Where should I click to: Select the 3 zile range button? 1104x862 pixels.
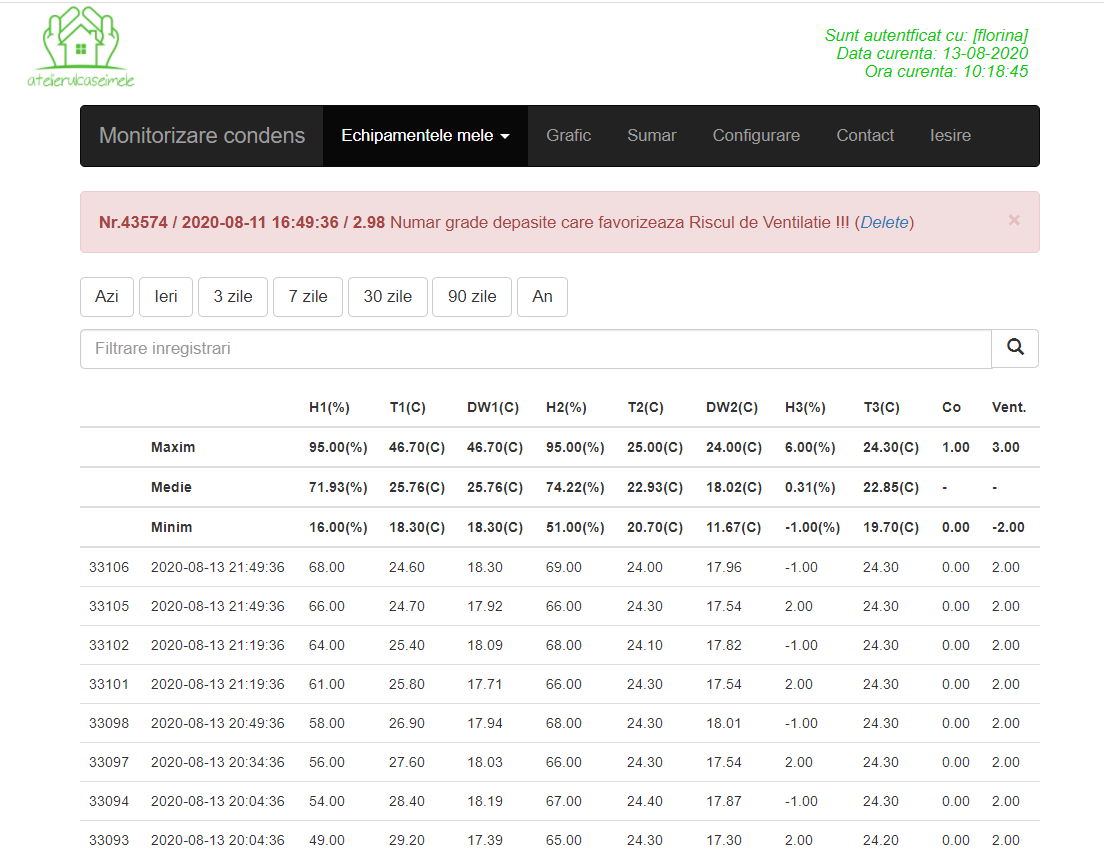[233, 297]
